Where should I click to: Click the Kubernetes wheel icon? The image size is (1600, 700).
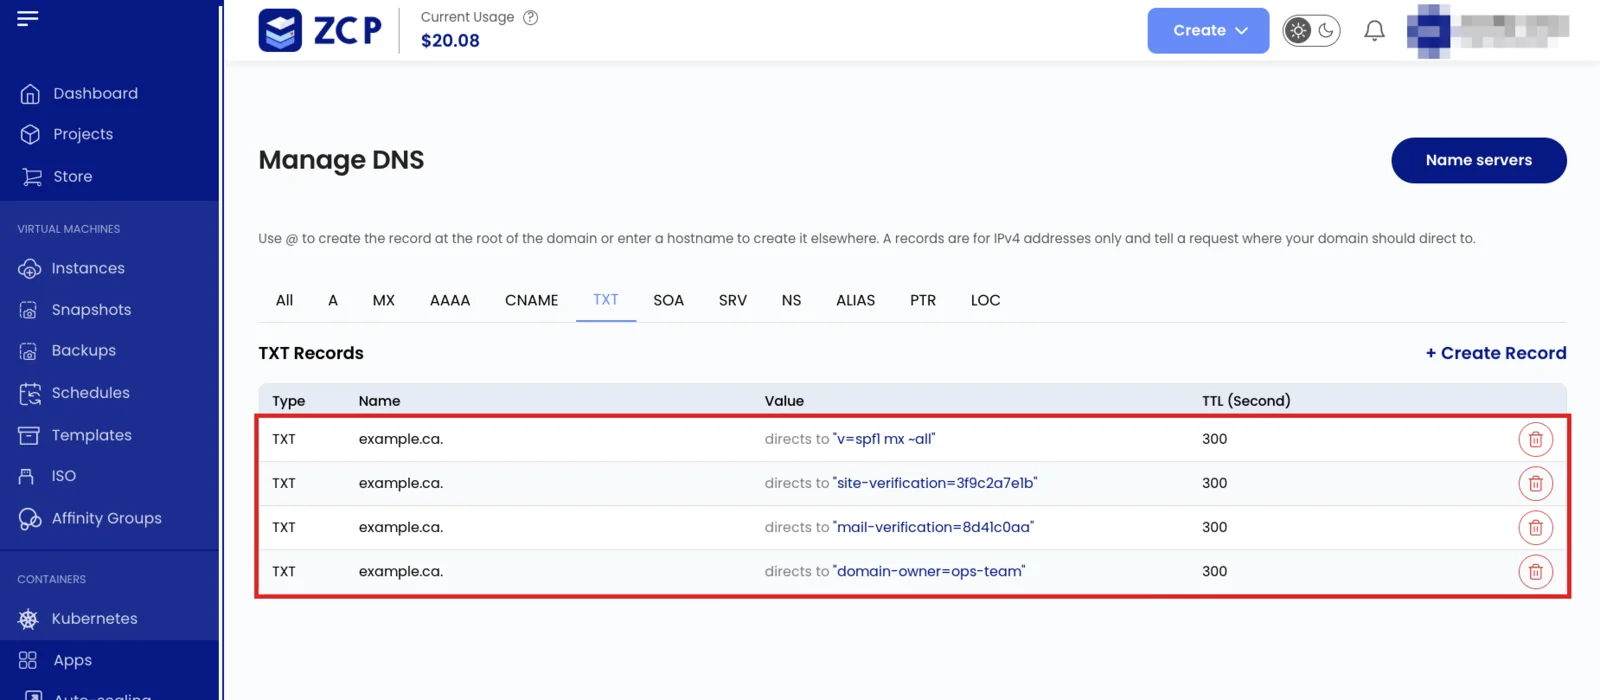coord(28,620)
